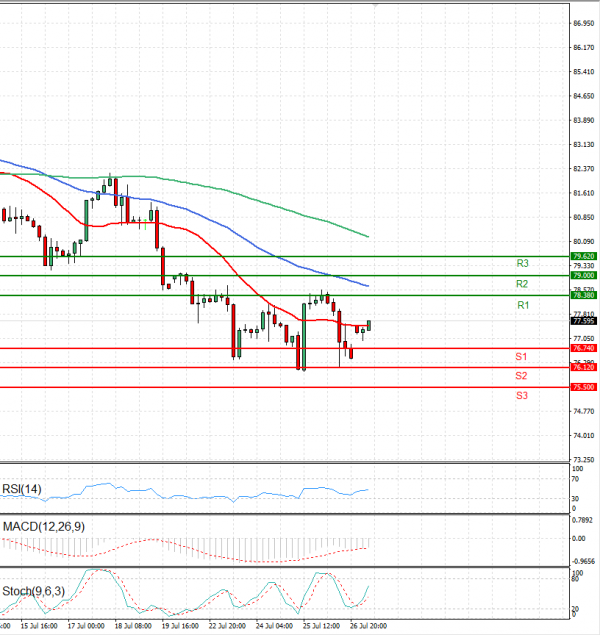The width and height of the screenshot is (600, 635).
Task: Click the Stoch(9,6,3) indicator label
Action: click(x=34, y=591)
